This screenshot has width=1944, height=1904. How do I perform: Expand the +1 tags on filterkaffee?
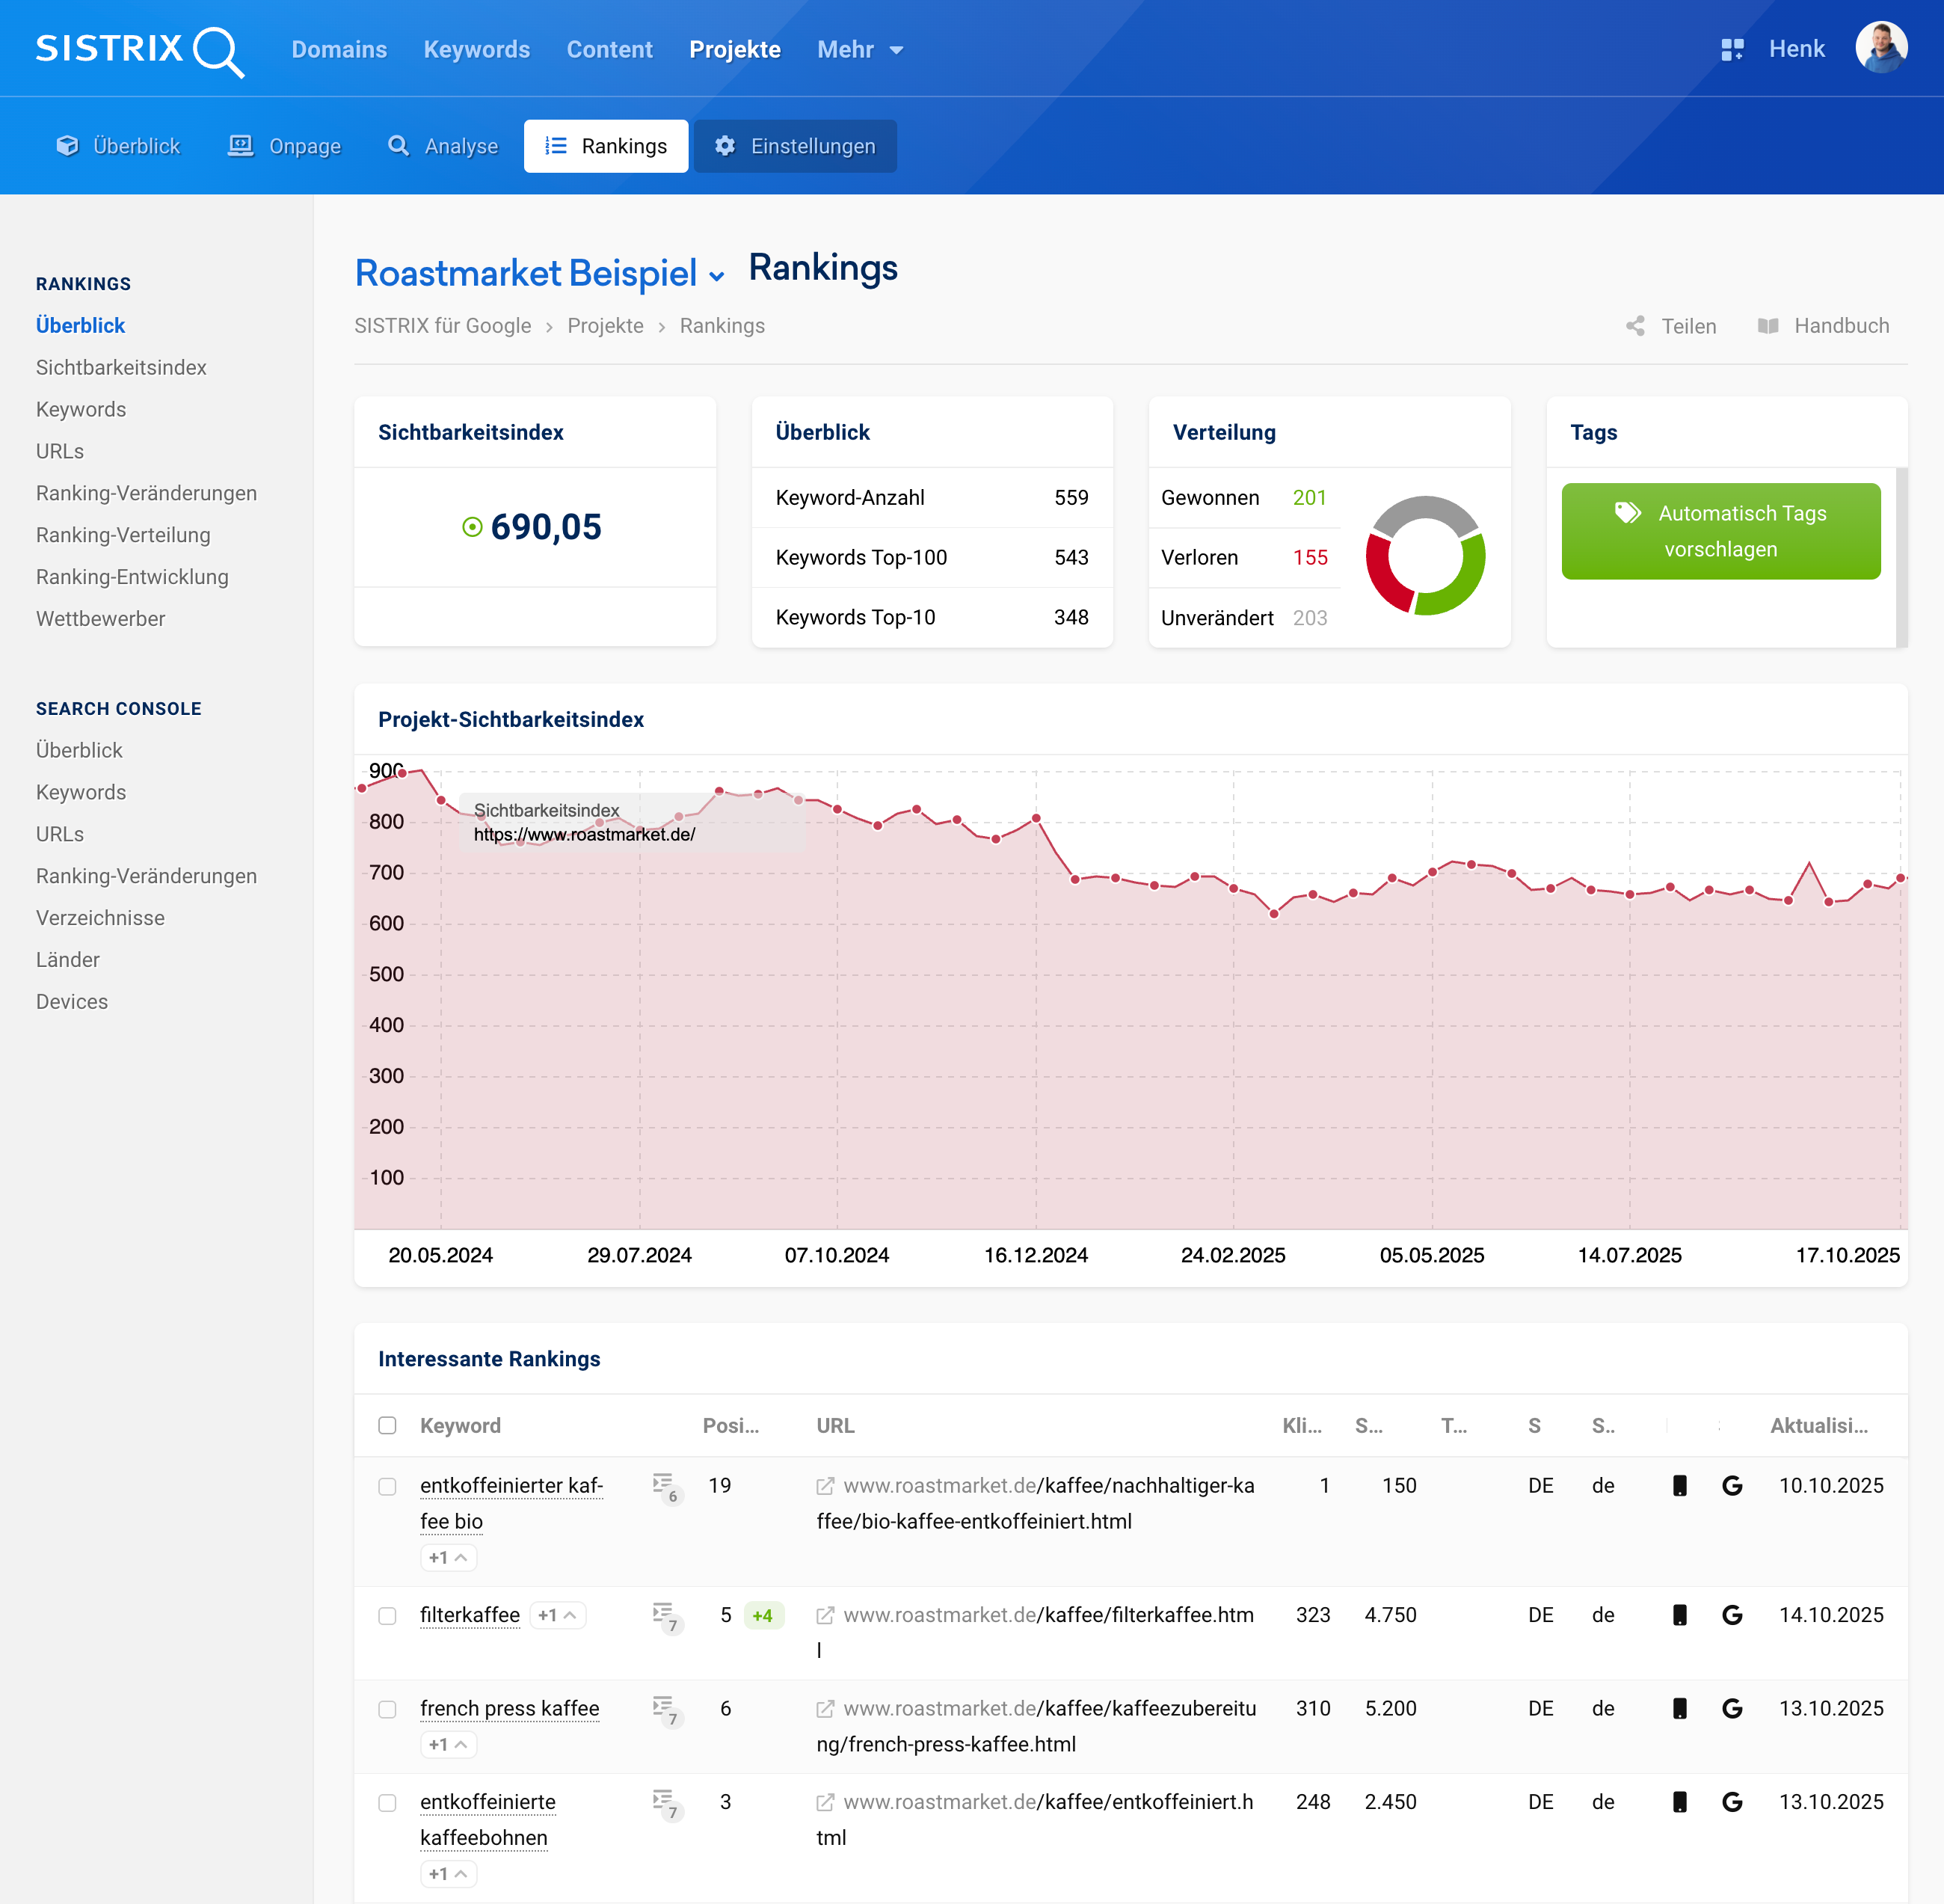coord(556,1615)
